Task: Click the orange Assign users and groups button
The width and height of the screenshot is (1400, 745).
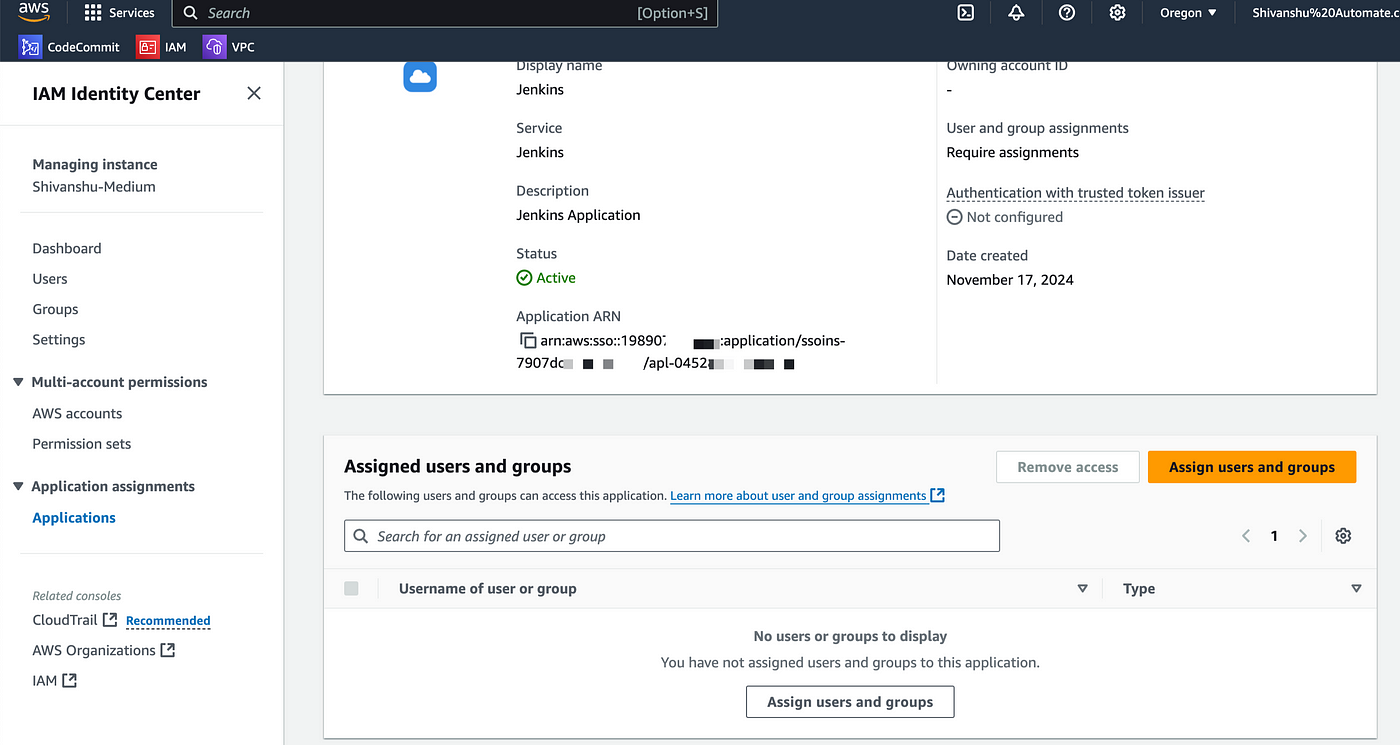Action: click(1252, 467)
